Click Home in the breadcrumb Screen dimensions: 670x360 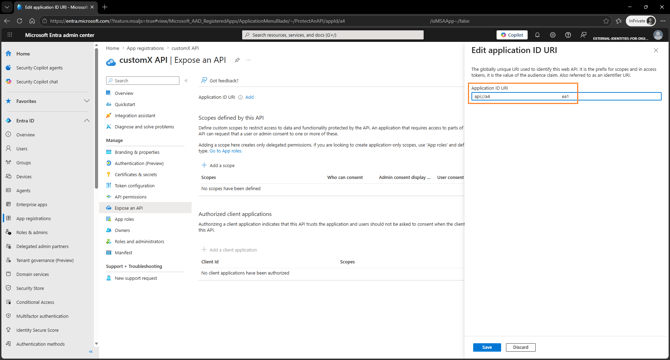pos(112,48)
